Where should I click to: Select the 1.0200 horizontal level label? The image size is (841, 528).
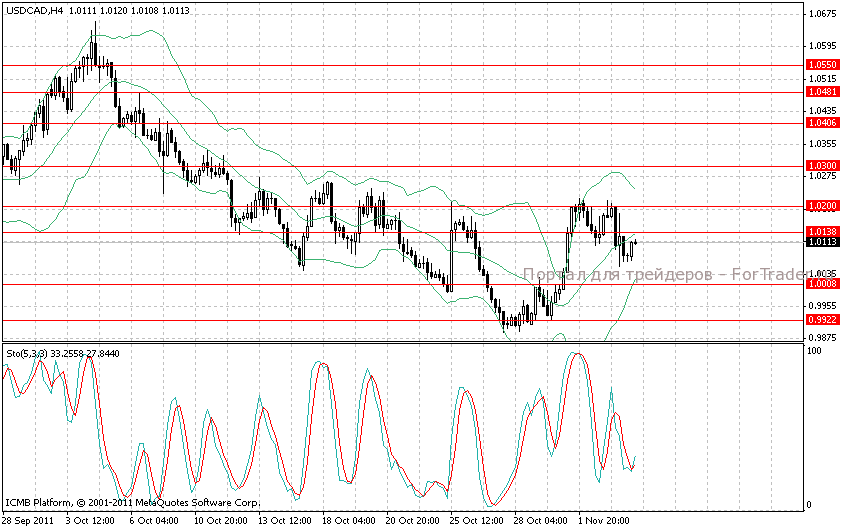822,206
